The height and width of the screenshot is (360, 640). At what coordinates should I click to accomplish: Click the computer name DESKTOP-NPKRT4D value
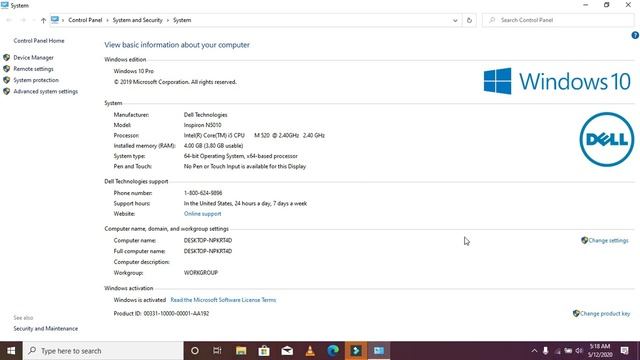tap(208, 240)
